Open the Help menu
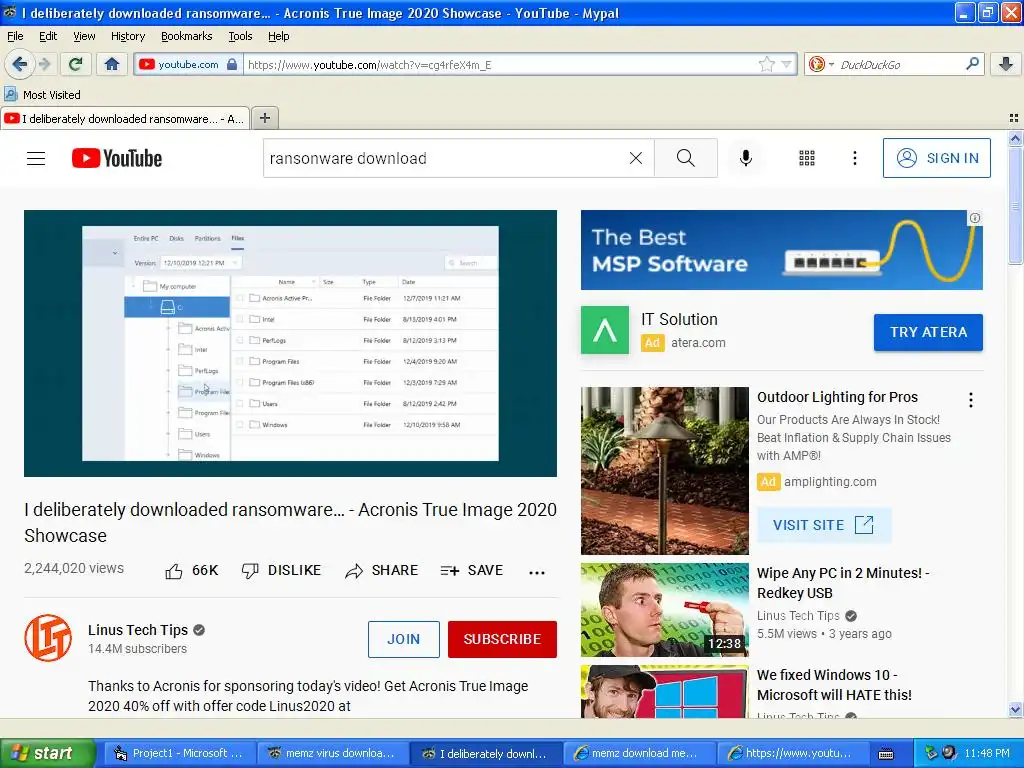This screenshot has height=768, width=1024. 278,36
